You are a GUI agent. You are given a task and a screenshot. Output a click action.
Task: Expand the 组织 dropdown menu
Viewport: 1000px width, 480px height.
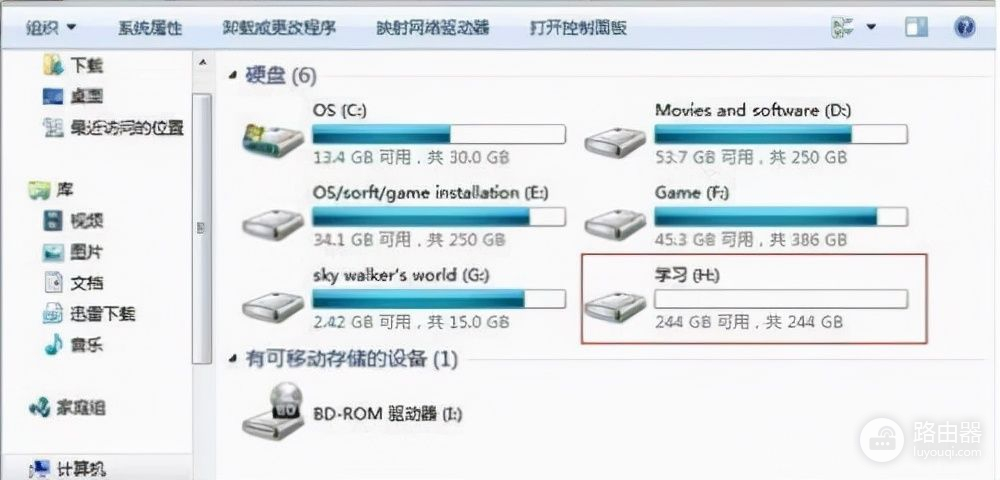click(51, 28)
